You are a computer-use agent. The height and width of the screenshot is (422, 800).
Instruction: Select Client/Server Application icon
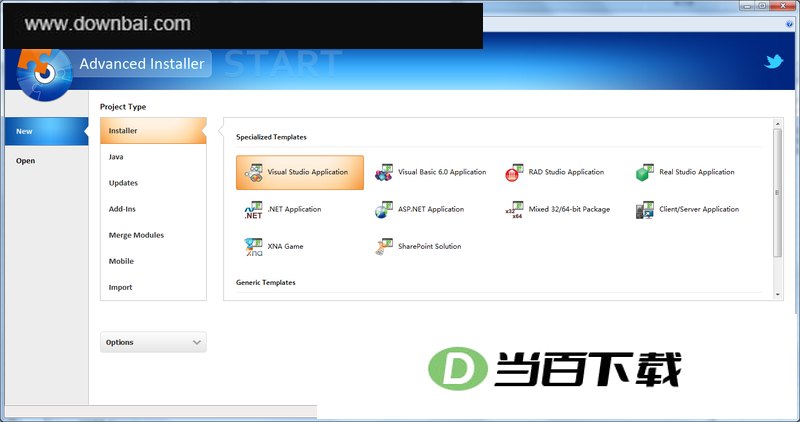coord(645,210)
